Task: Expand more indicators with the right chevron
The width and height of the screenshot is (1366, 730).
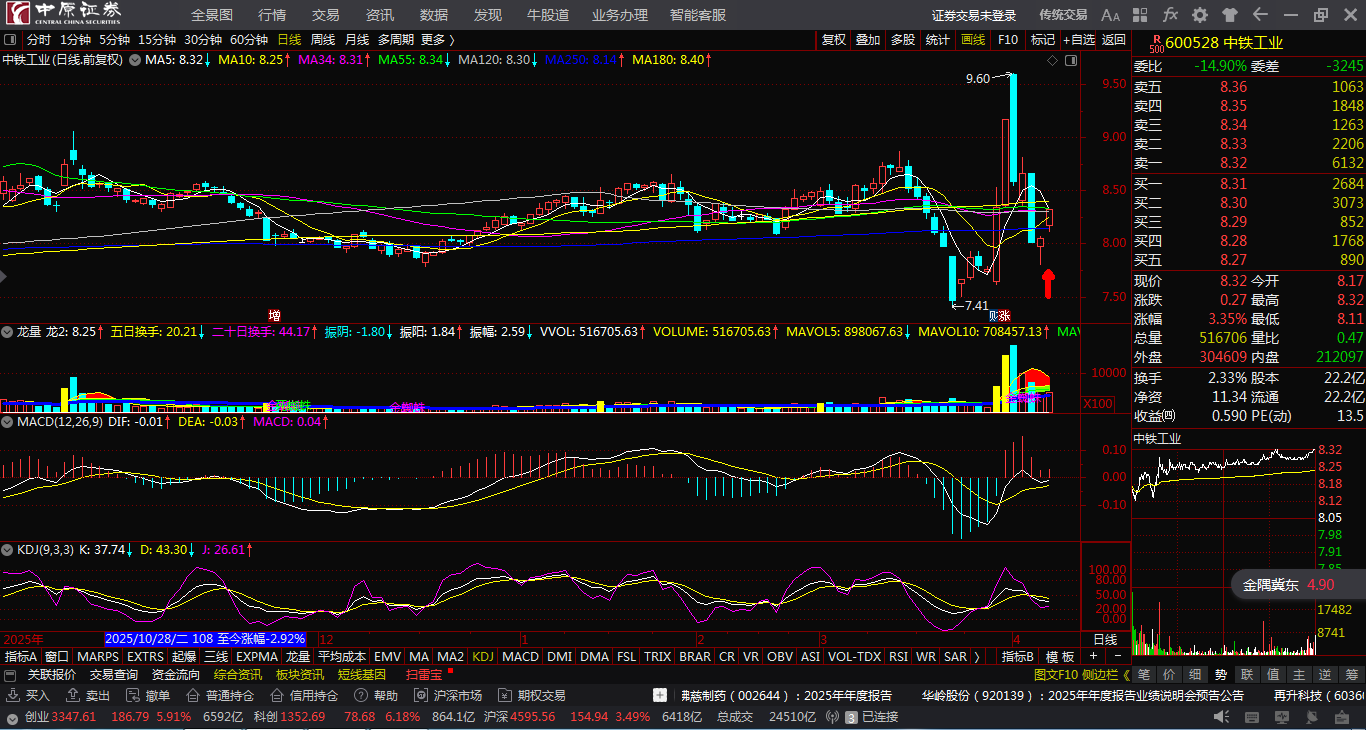Action: pyautogui.click(x=977, y=657)
